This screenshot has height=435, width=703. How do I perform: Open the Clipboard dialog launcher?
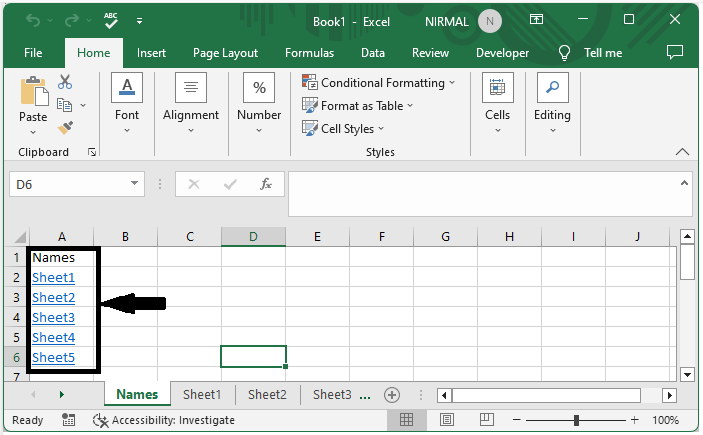[92, 152]
